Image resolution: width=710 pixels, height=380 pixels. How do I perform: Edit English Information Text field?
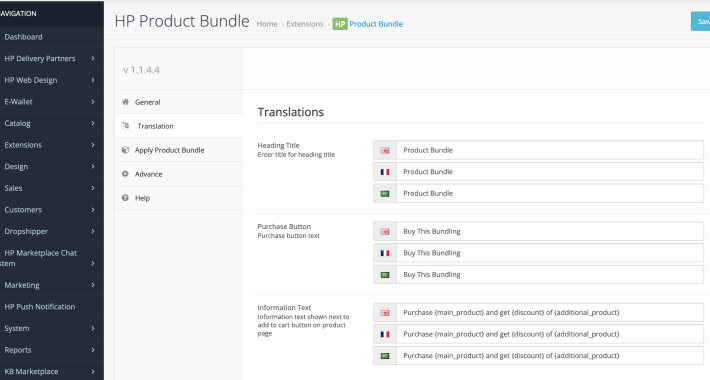(550, 313)
